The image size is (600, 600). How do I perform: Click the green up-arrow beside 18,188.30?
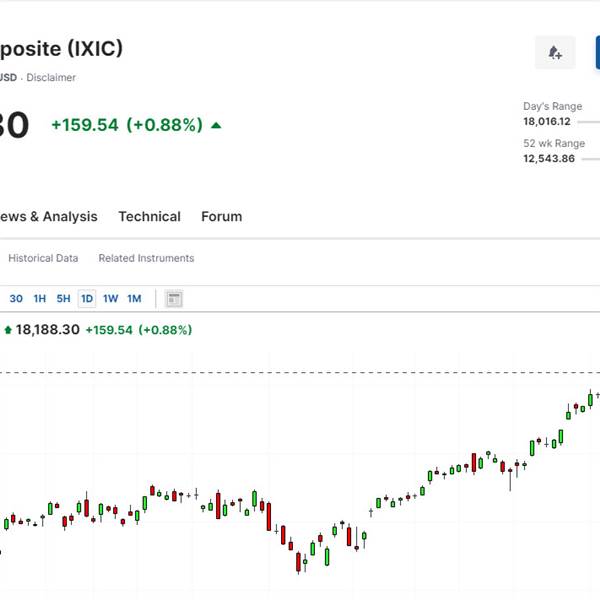pos(8,329)
